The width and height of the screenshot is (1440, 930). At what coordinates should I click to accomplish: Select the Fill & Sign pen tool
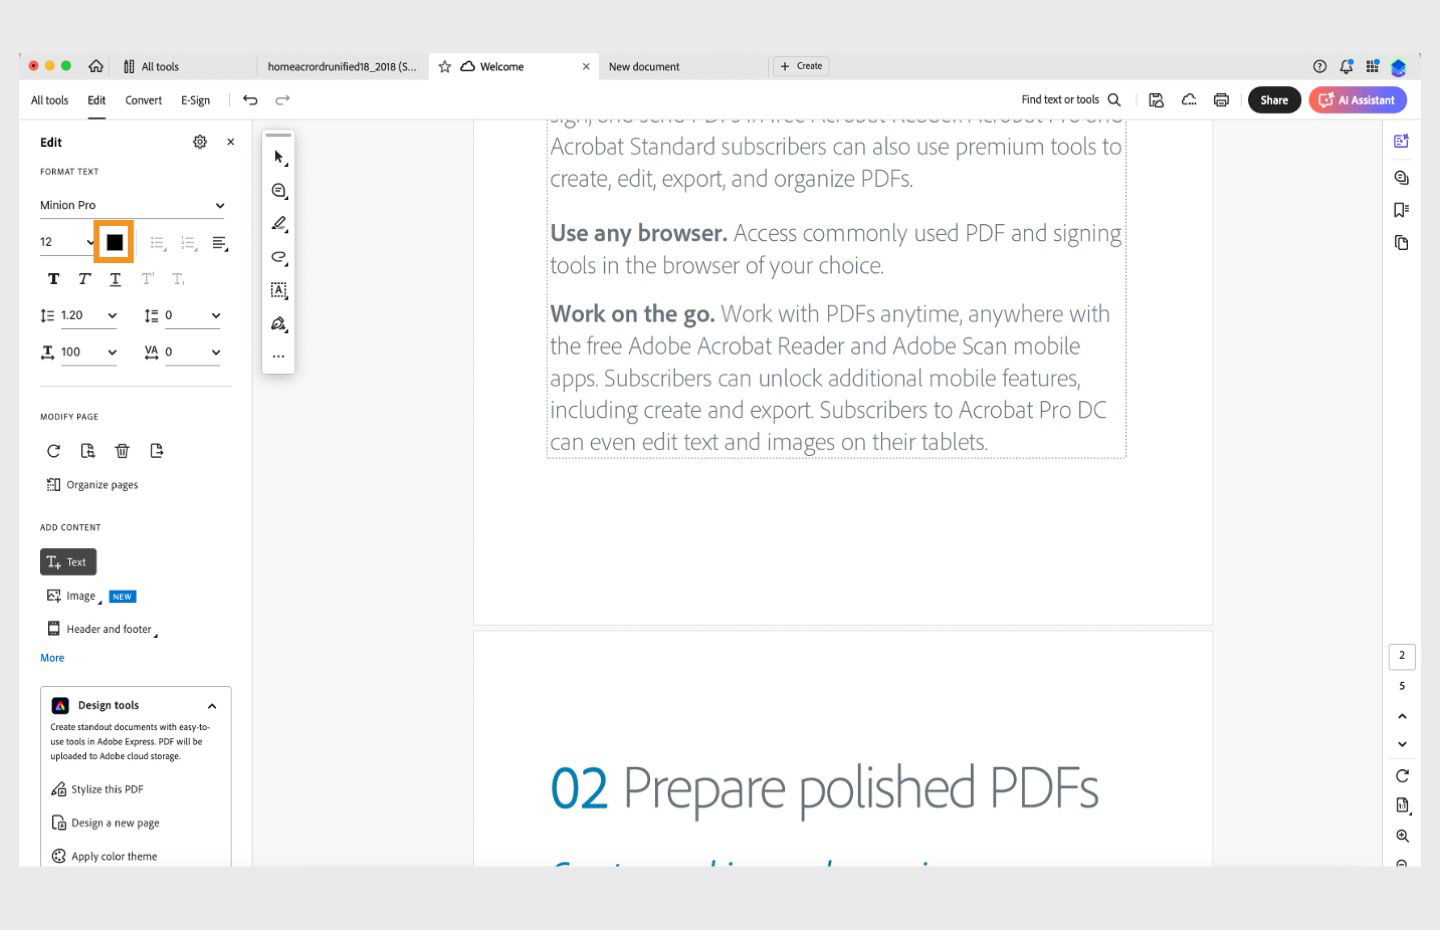pyautogui.click(x=279, y=324)
